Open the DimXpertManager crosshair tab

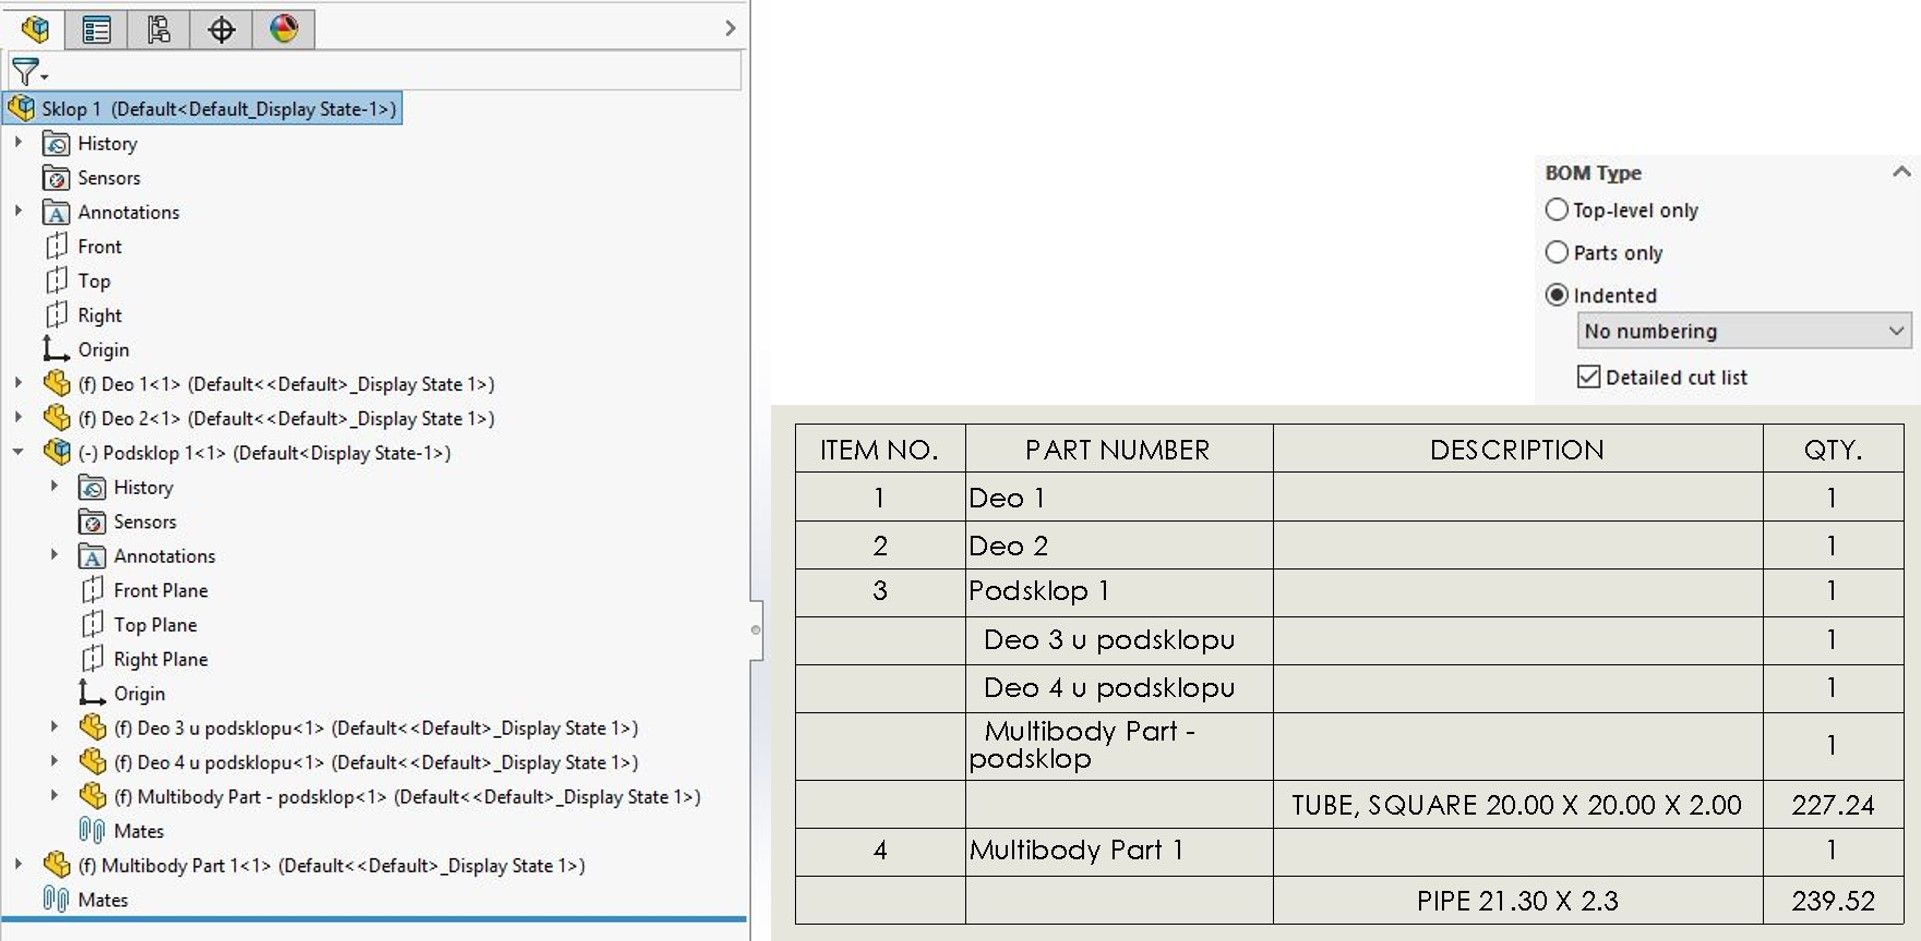(x=221, y=29)
